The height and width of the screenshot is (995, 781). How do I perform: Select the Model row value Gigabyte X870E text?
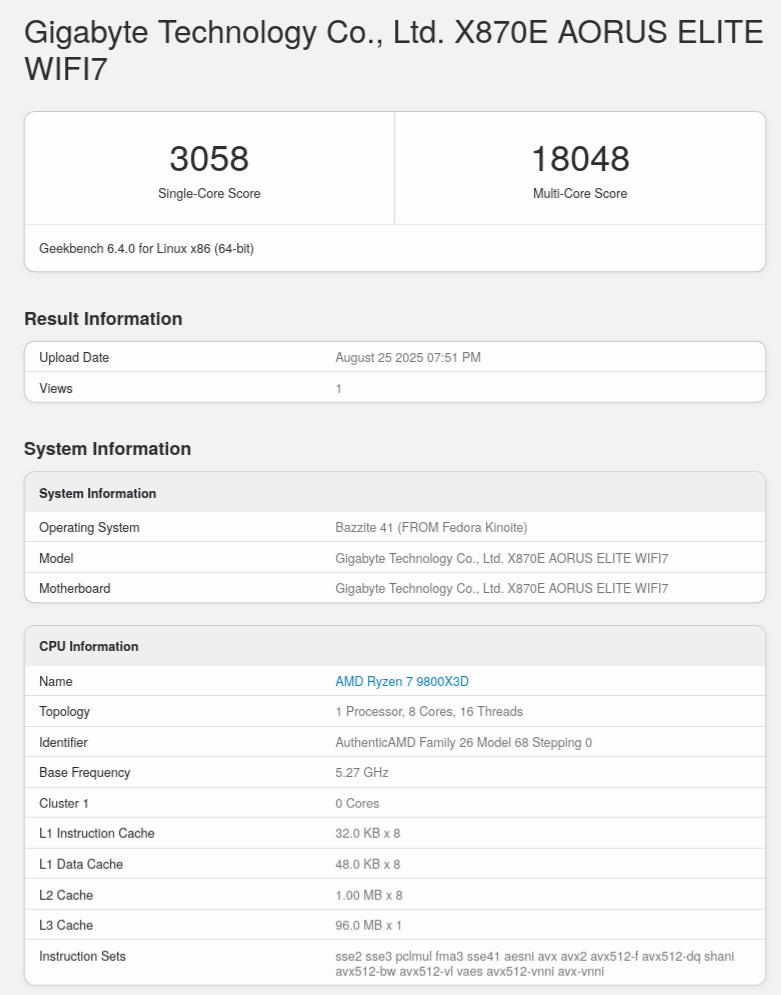pos(501,558)
